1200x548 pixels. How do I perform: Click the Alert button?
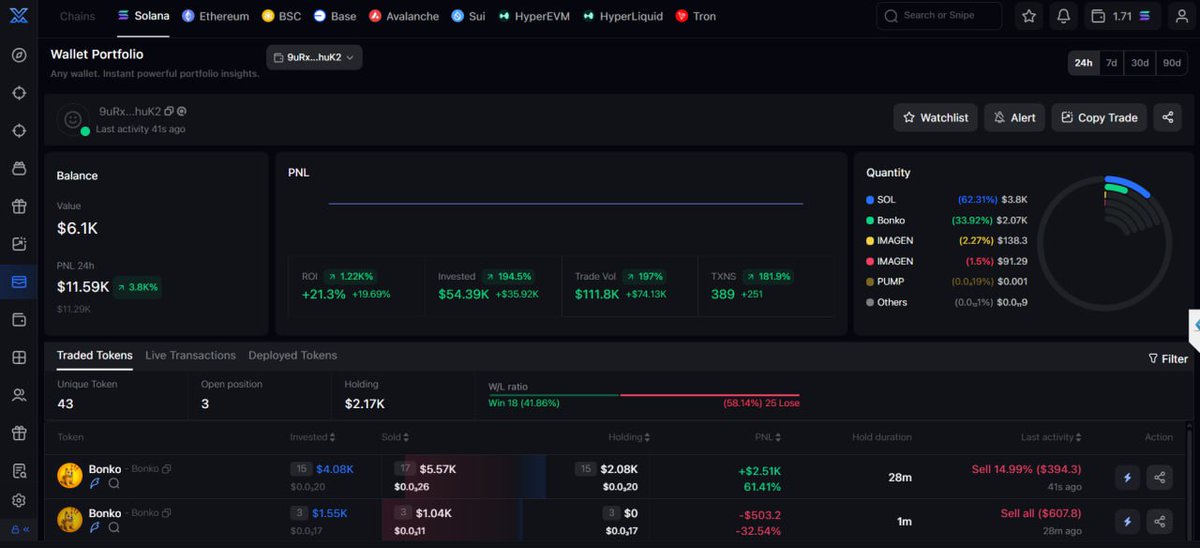(1014, 117)
